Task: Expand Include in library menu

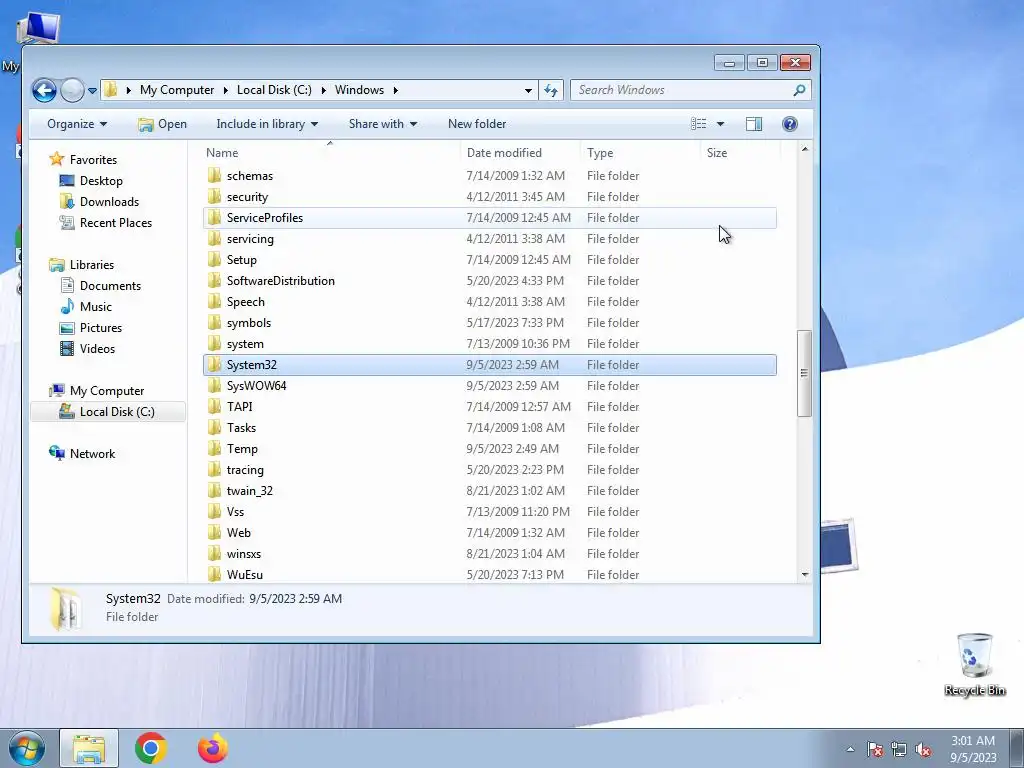Action: (x=267, y=124)
